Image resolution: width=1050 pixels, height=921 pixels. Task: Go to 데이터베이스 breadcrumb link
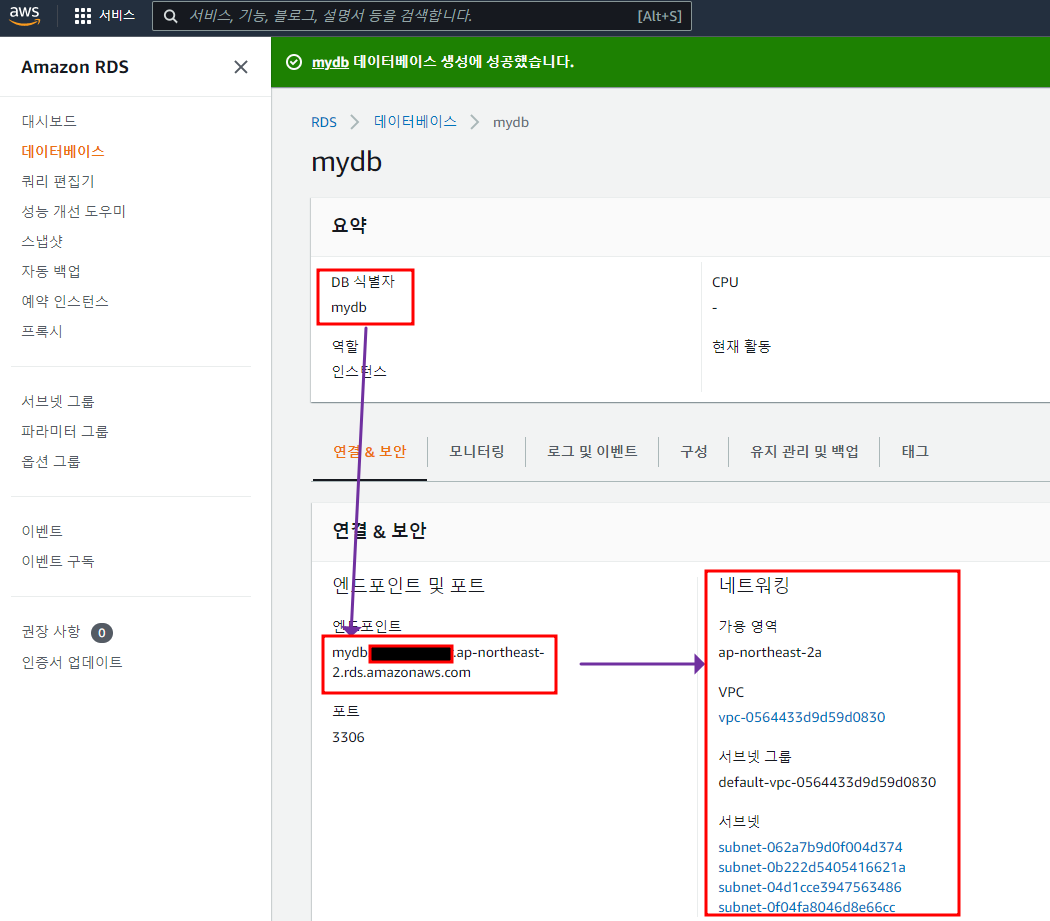pos(415,122)
